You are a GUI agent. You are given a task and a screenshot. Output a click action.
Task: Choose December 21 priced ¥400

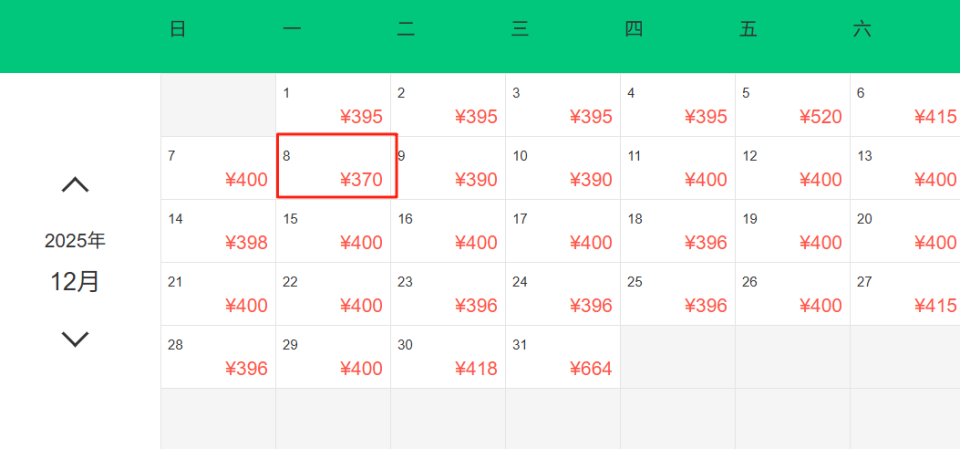click(x=218, y=294)
